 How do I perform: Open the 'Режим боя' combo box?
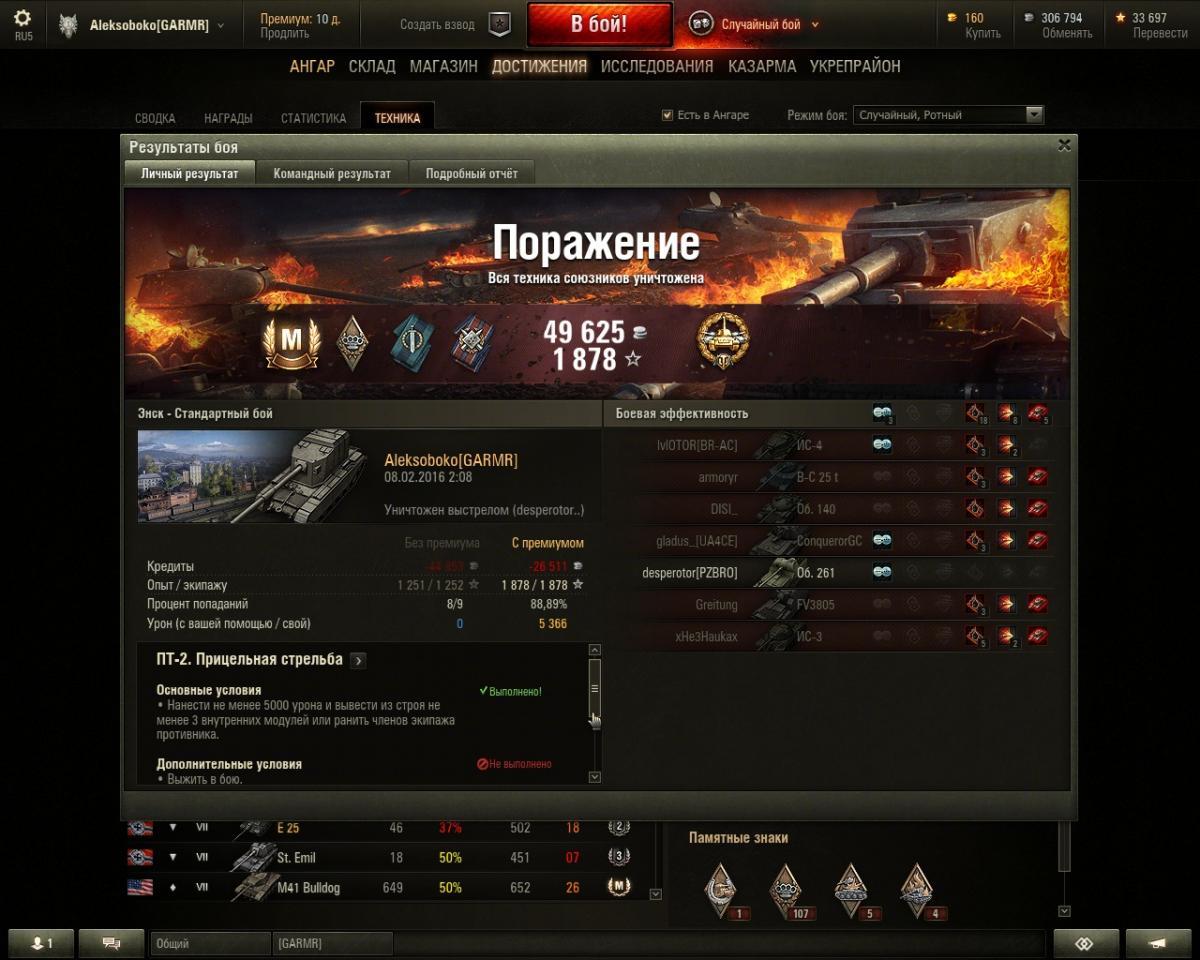(x=948, y=115)
